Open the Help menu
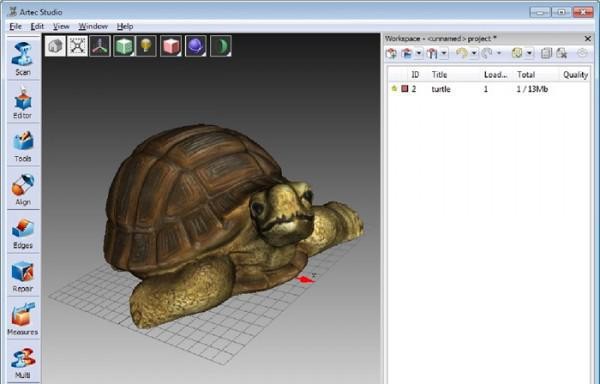 [125, 26]
